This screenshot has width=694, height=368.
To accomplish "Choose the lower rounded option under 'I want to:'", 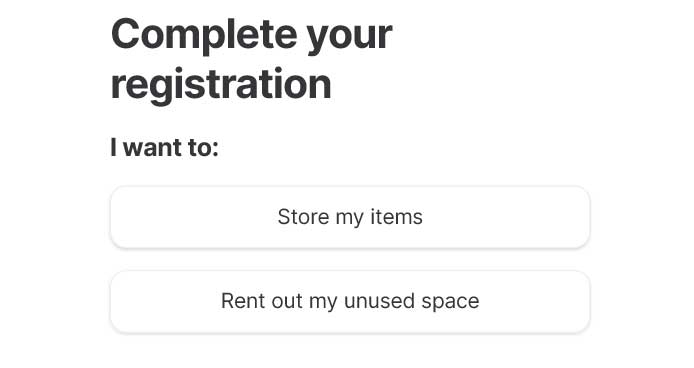I will [350, 302].
